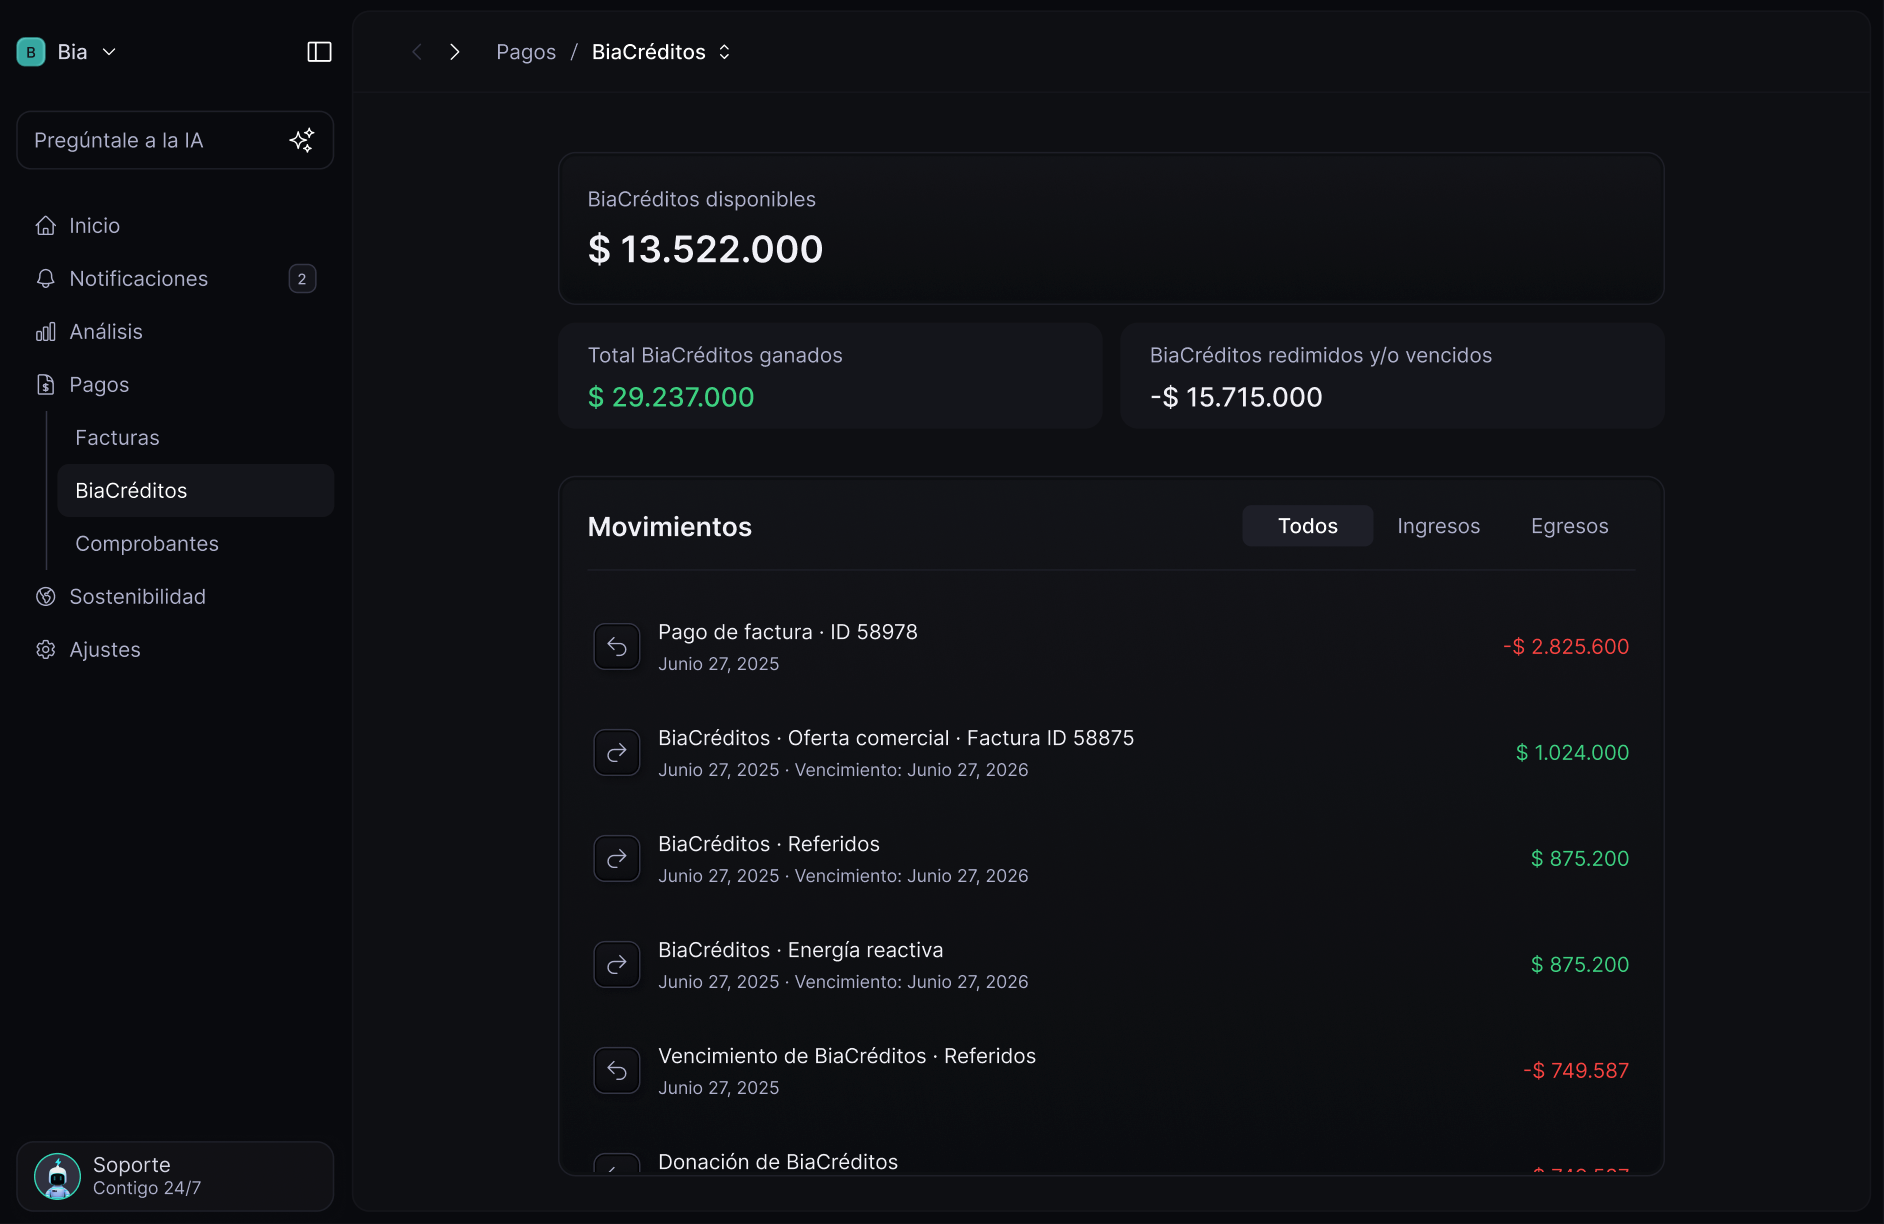Collapse the Pagos menu section
Image resolution: width=1884 pixels, height=1224 pixels.
175,385
